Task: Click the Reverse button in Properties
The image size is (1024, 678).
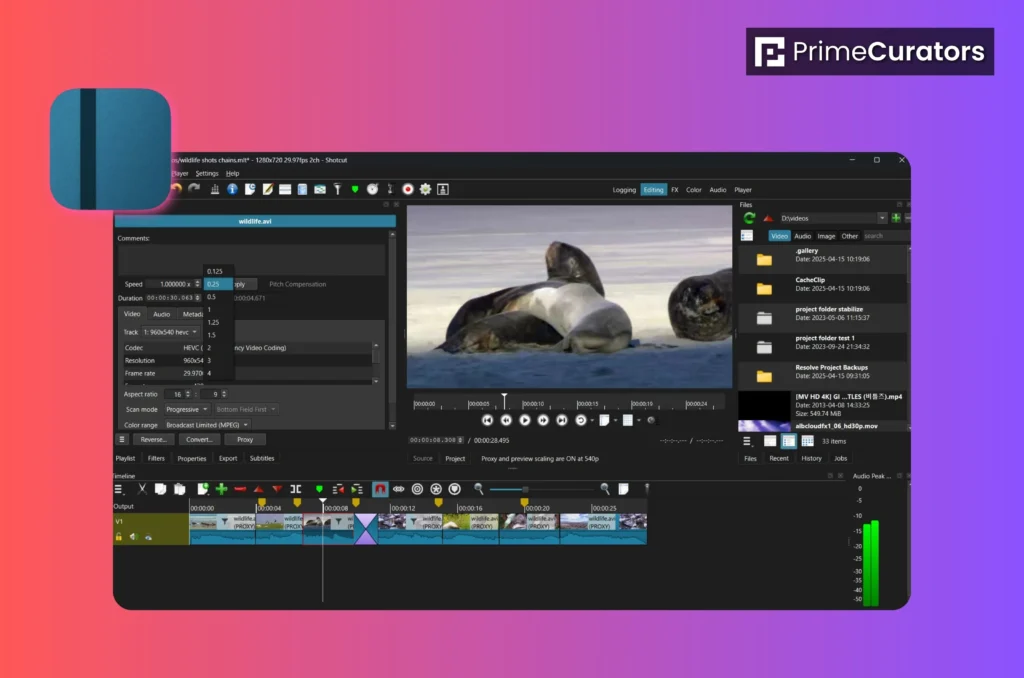Action: tap(152, 439)
